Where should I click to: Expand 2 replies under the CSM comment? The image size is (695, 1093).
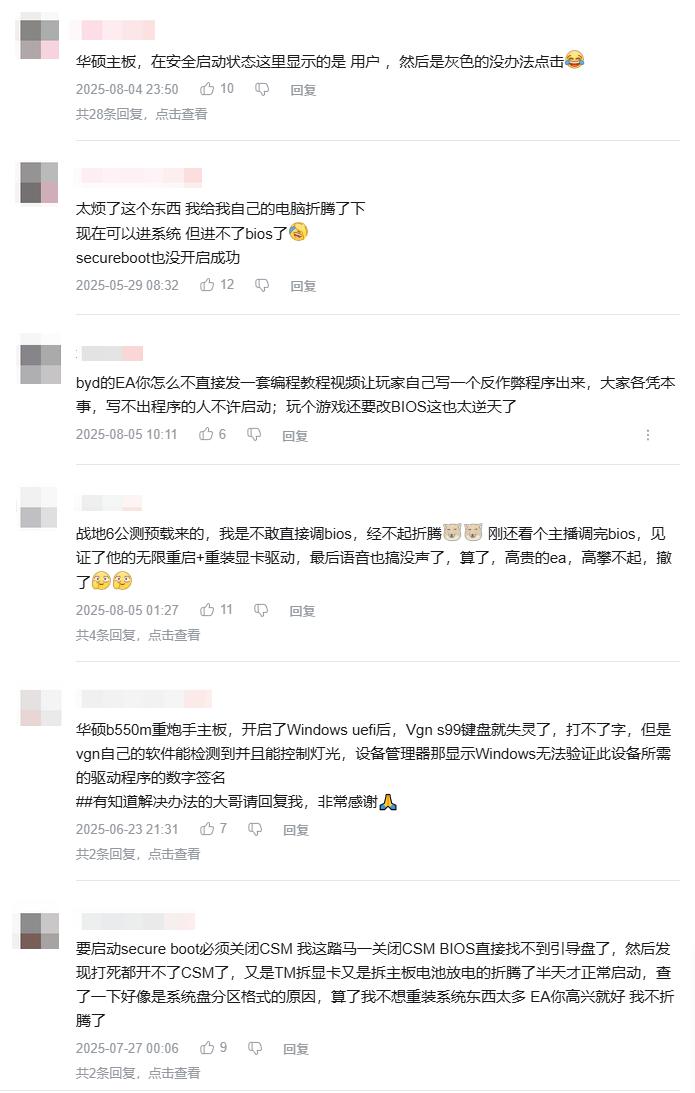[137, 1073]
